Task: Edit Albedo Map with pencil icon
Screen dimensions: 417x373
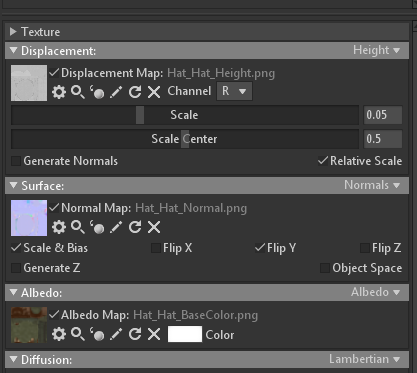Action: tap(116, 334)
